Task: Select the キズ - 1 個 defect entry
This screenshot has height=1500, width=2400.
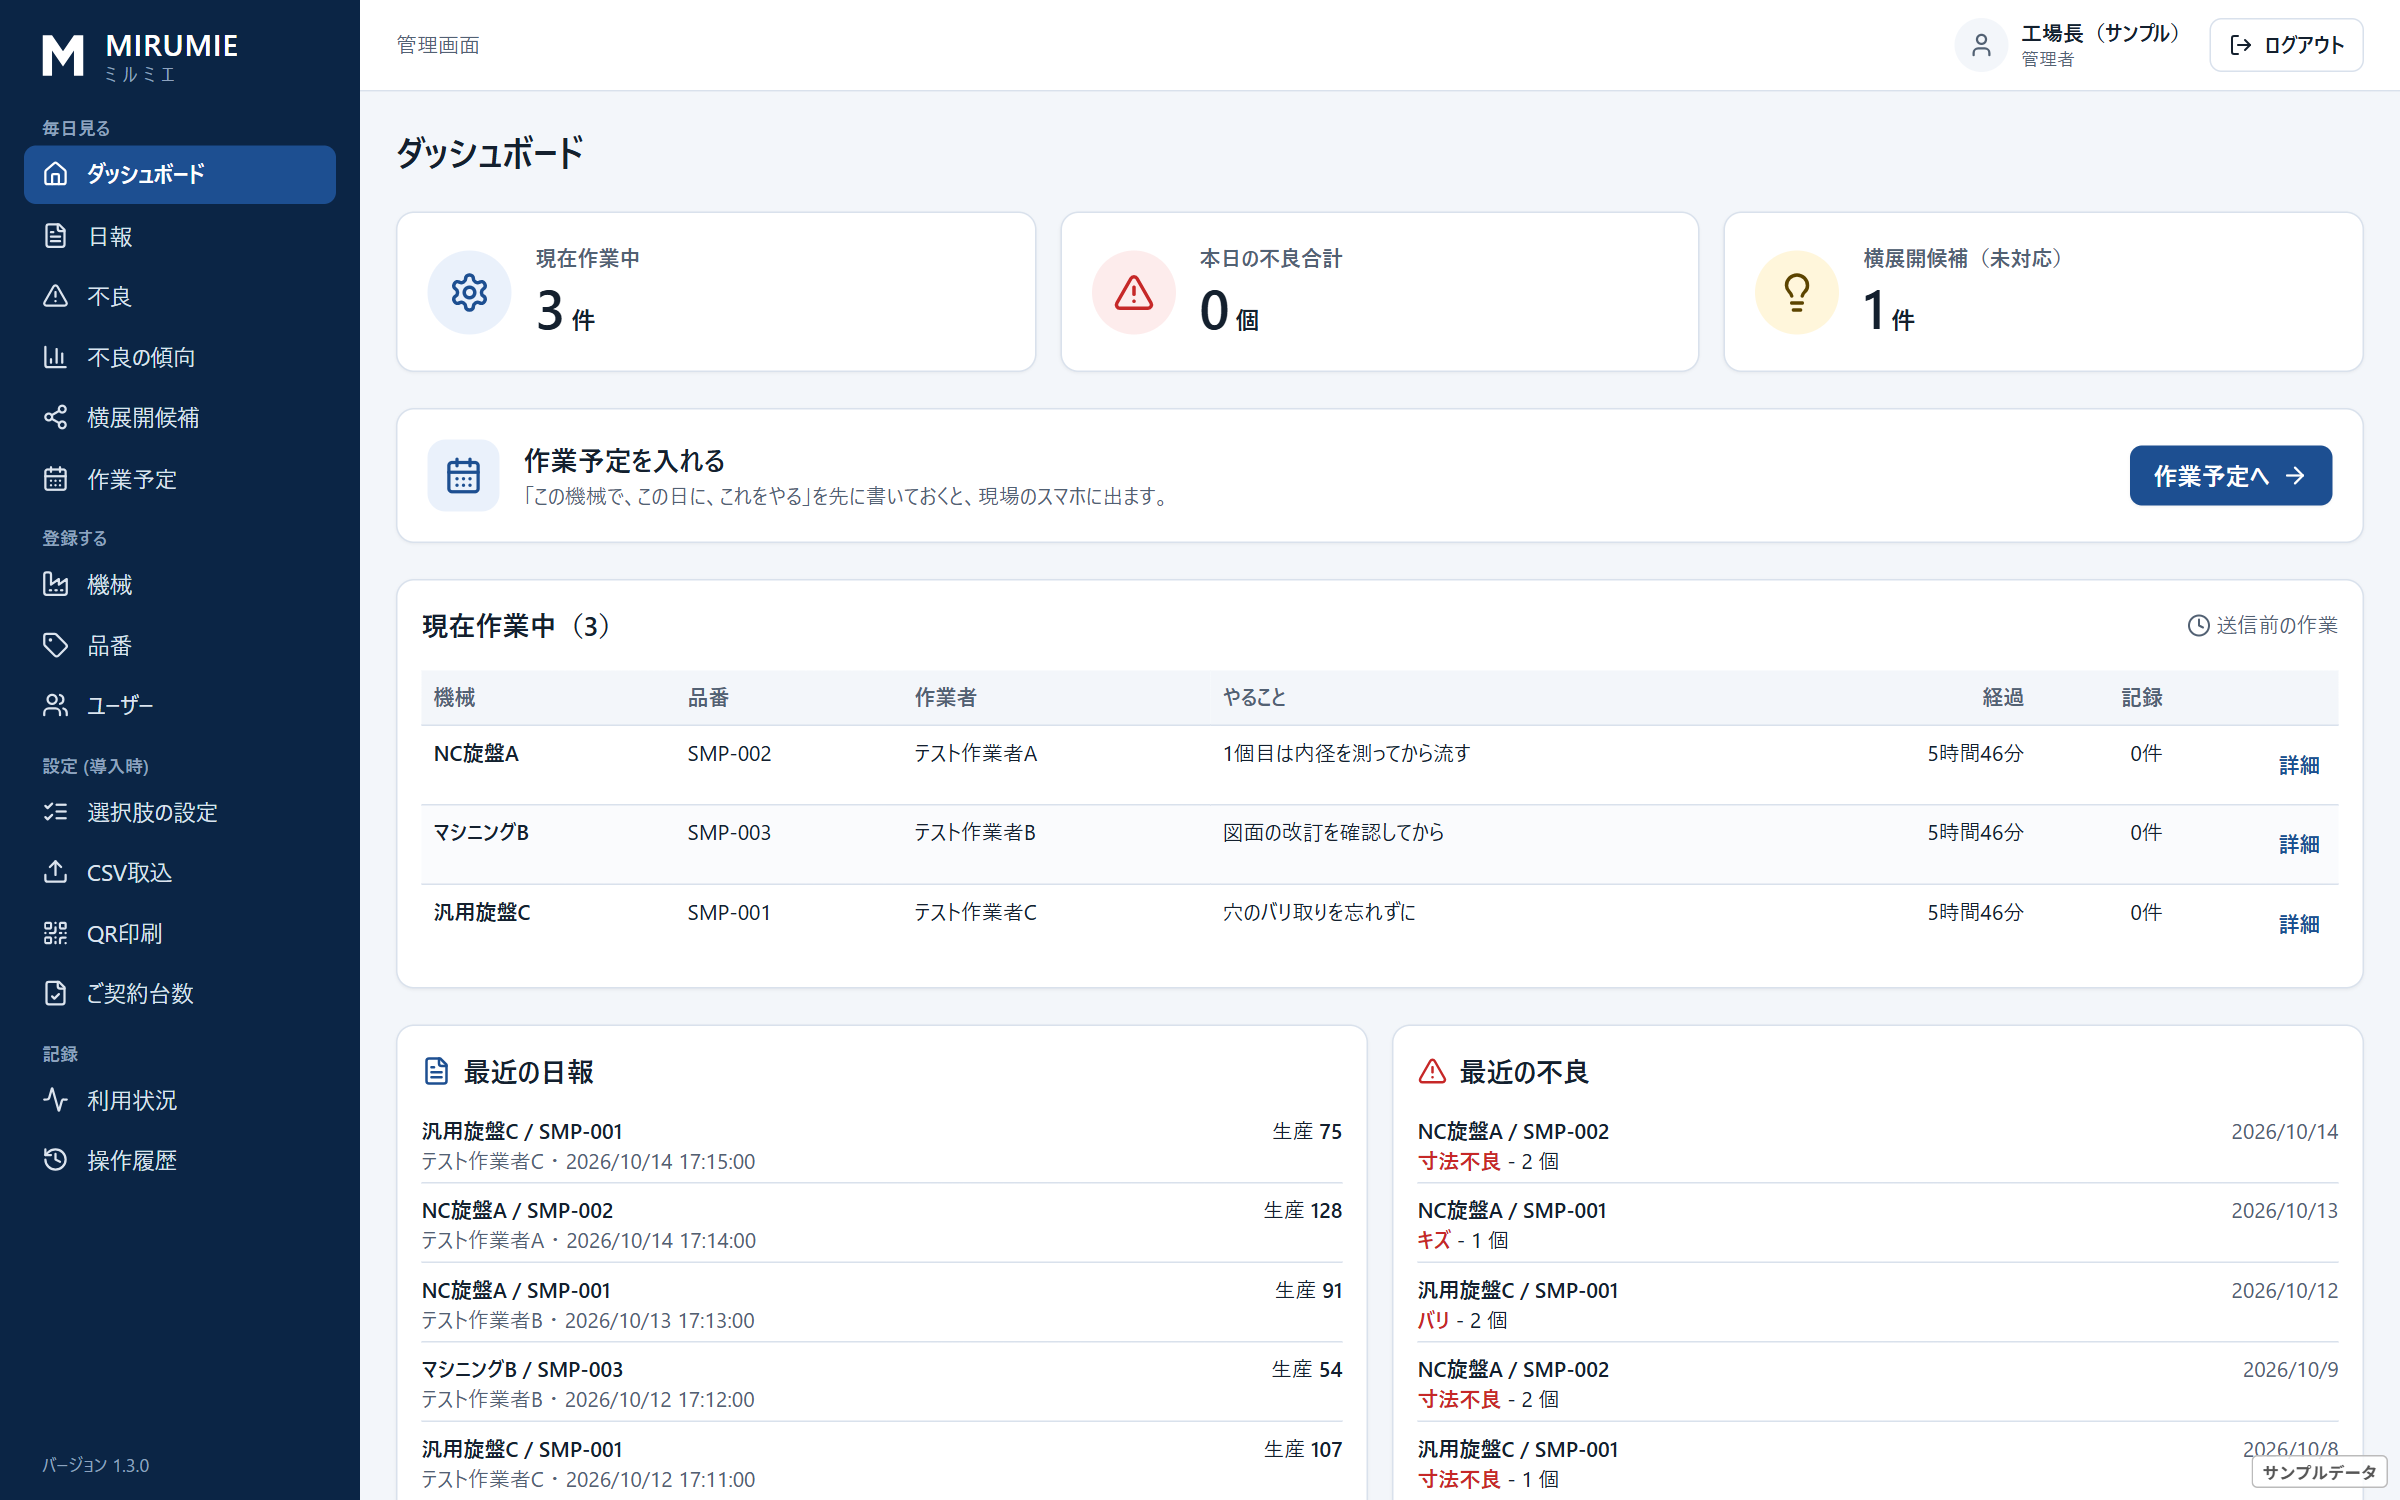Action: coord(1877,1225)
